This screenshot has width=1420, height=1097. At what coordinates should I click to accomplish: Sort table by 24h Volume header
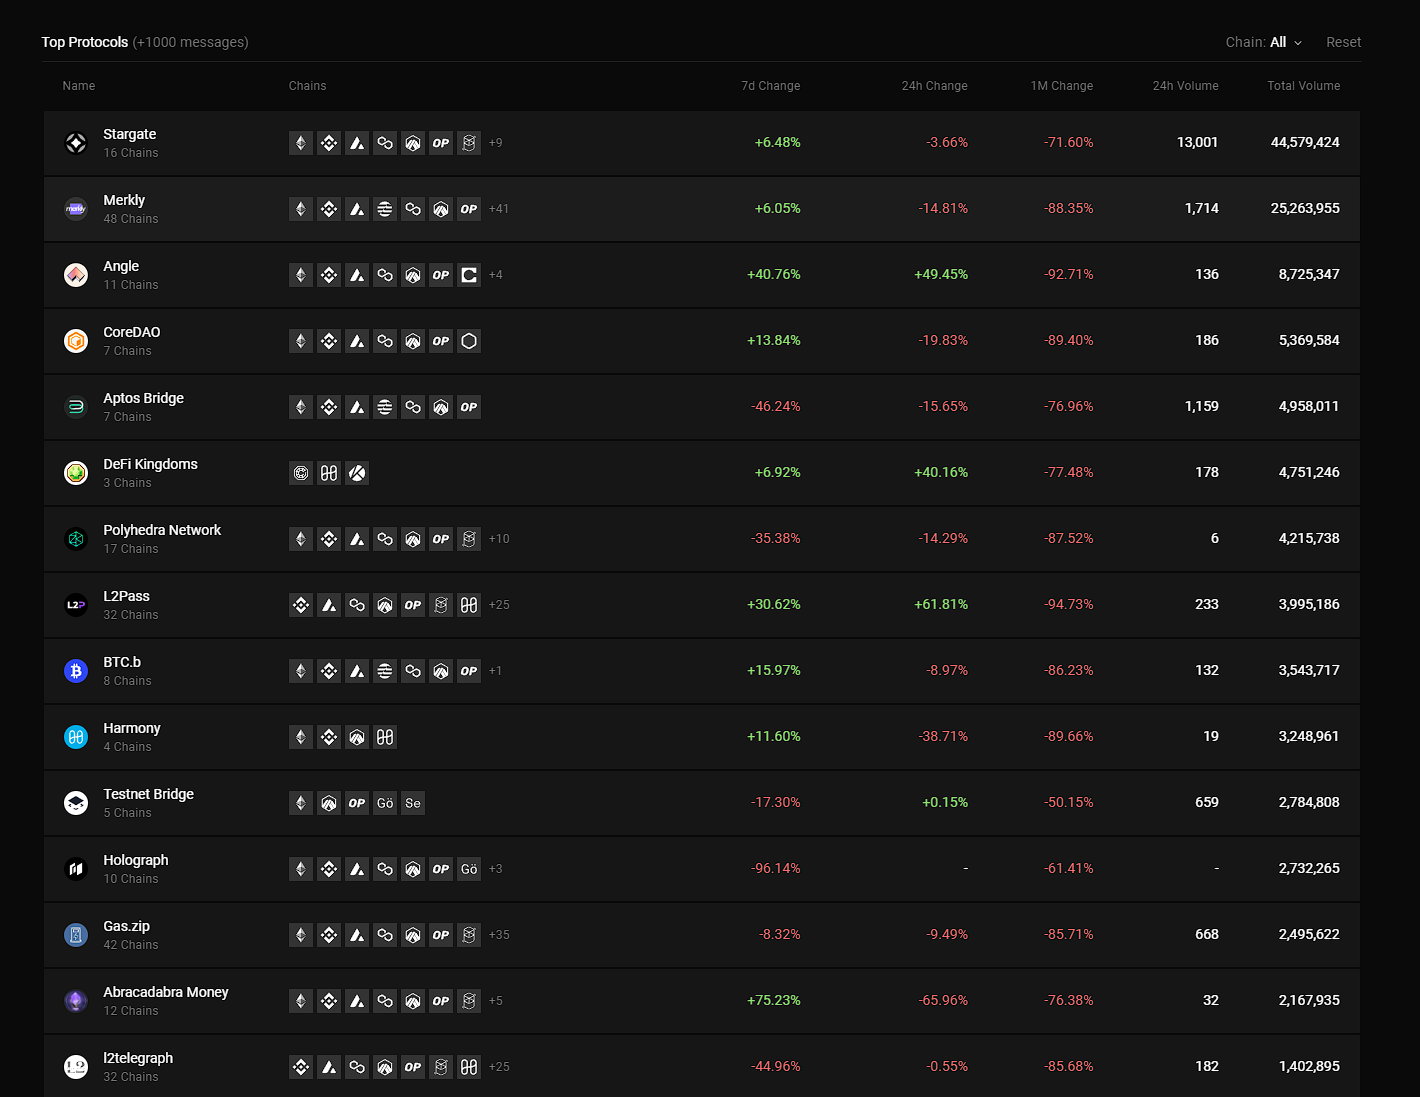click(x=1185, y=86)
